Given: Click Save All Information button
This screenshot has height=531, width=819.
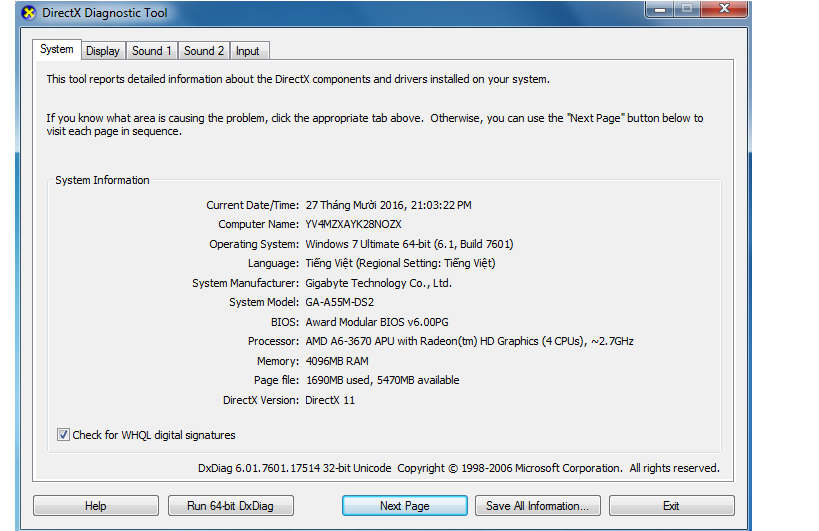Looking at the screenshot, I should (537, 505).
